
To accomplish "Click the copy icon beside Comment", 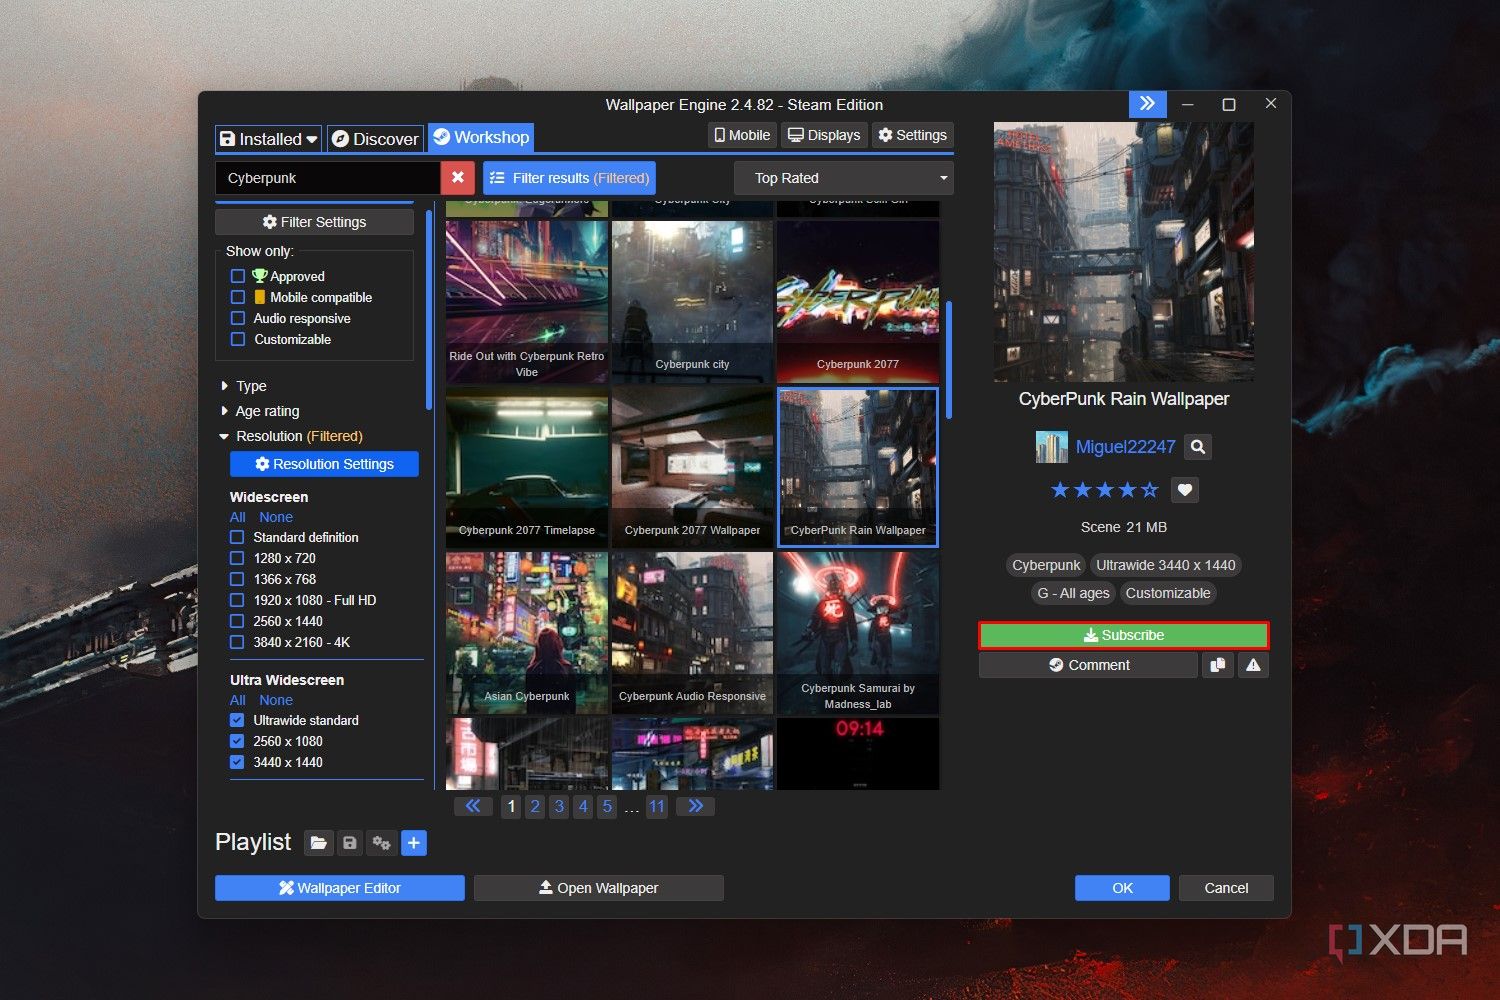I will (x=1217, y=665).
